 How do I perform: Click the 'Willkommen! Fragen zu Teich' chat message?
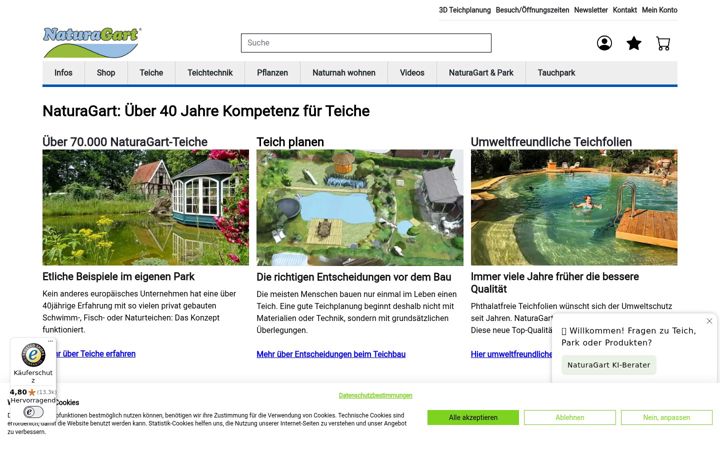tap(628, 337)
